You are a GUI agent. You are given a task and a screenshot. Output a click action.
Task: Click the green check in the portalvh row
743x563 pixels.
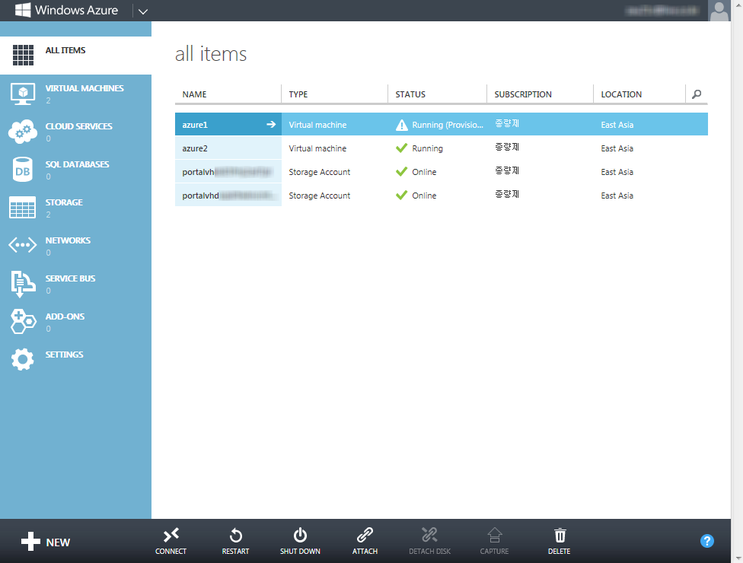tap(401, 171)
